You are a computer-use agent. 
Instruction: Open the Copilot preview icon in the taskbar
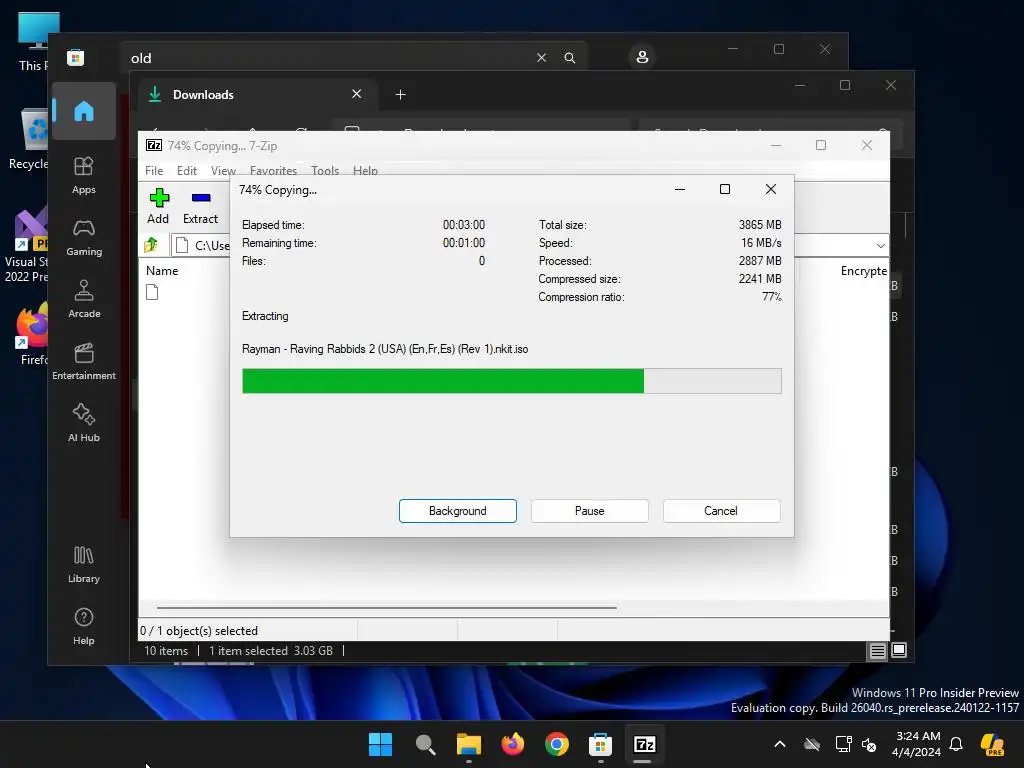[x=993, y=744]
